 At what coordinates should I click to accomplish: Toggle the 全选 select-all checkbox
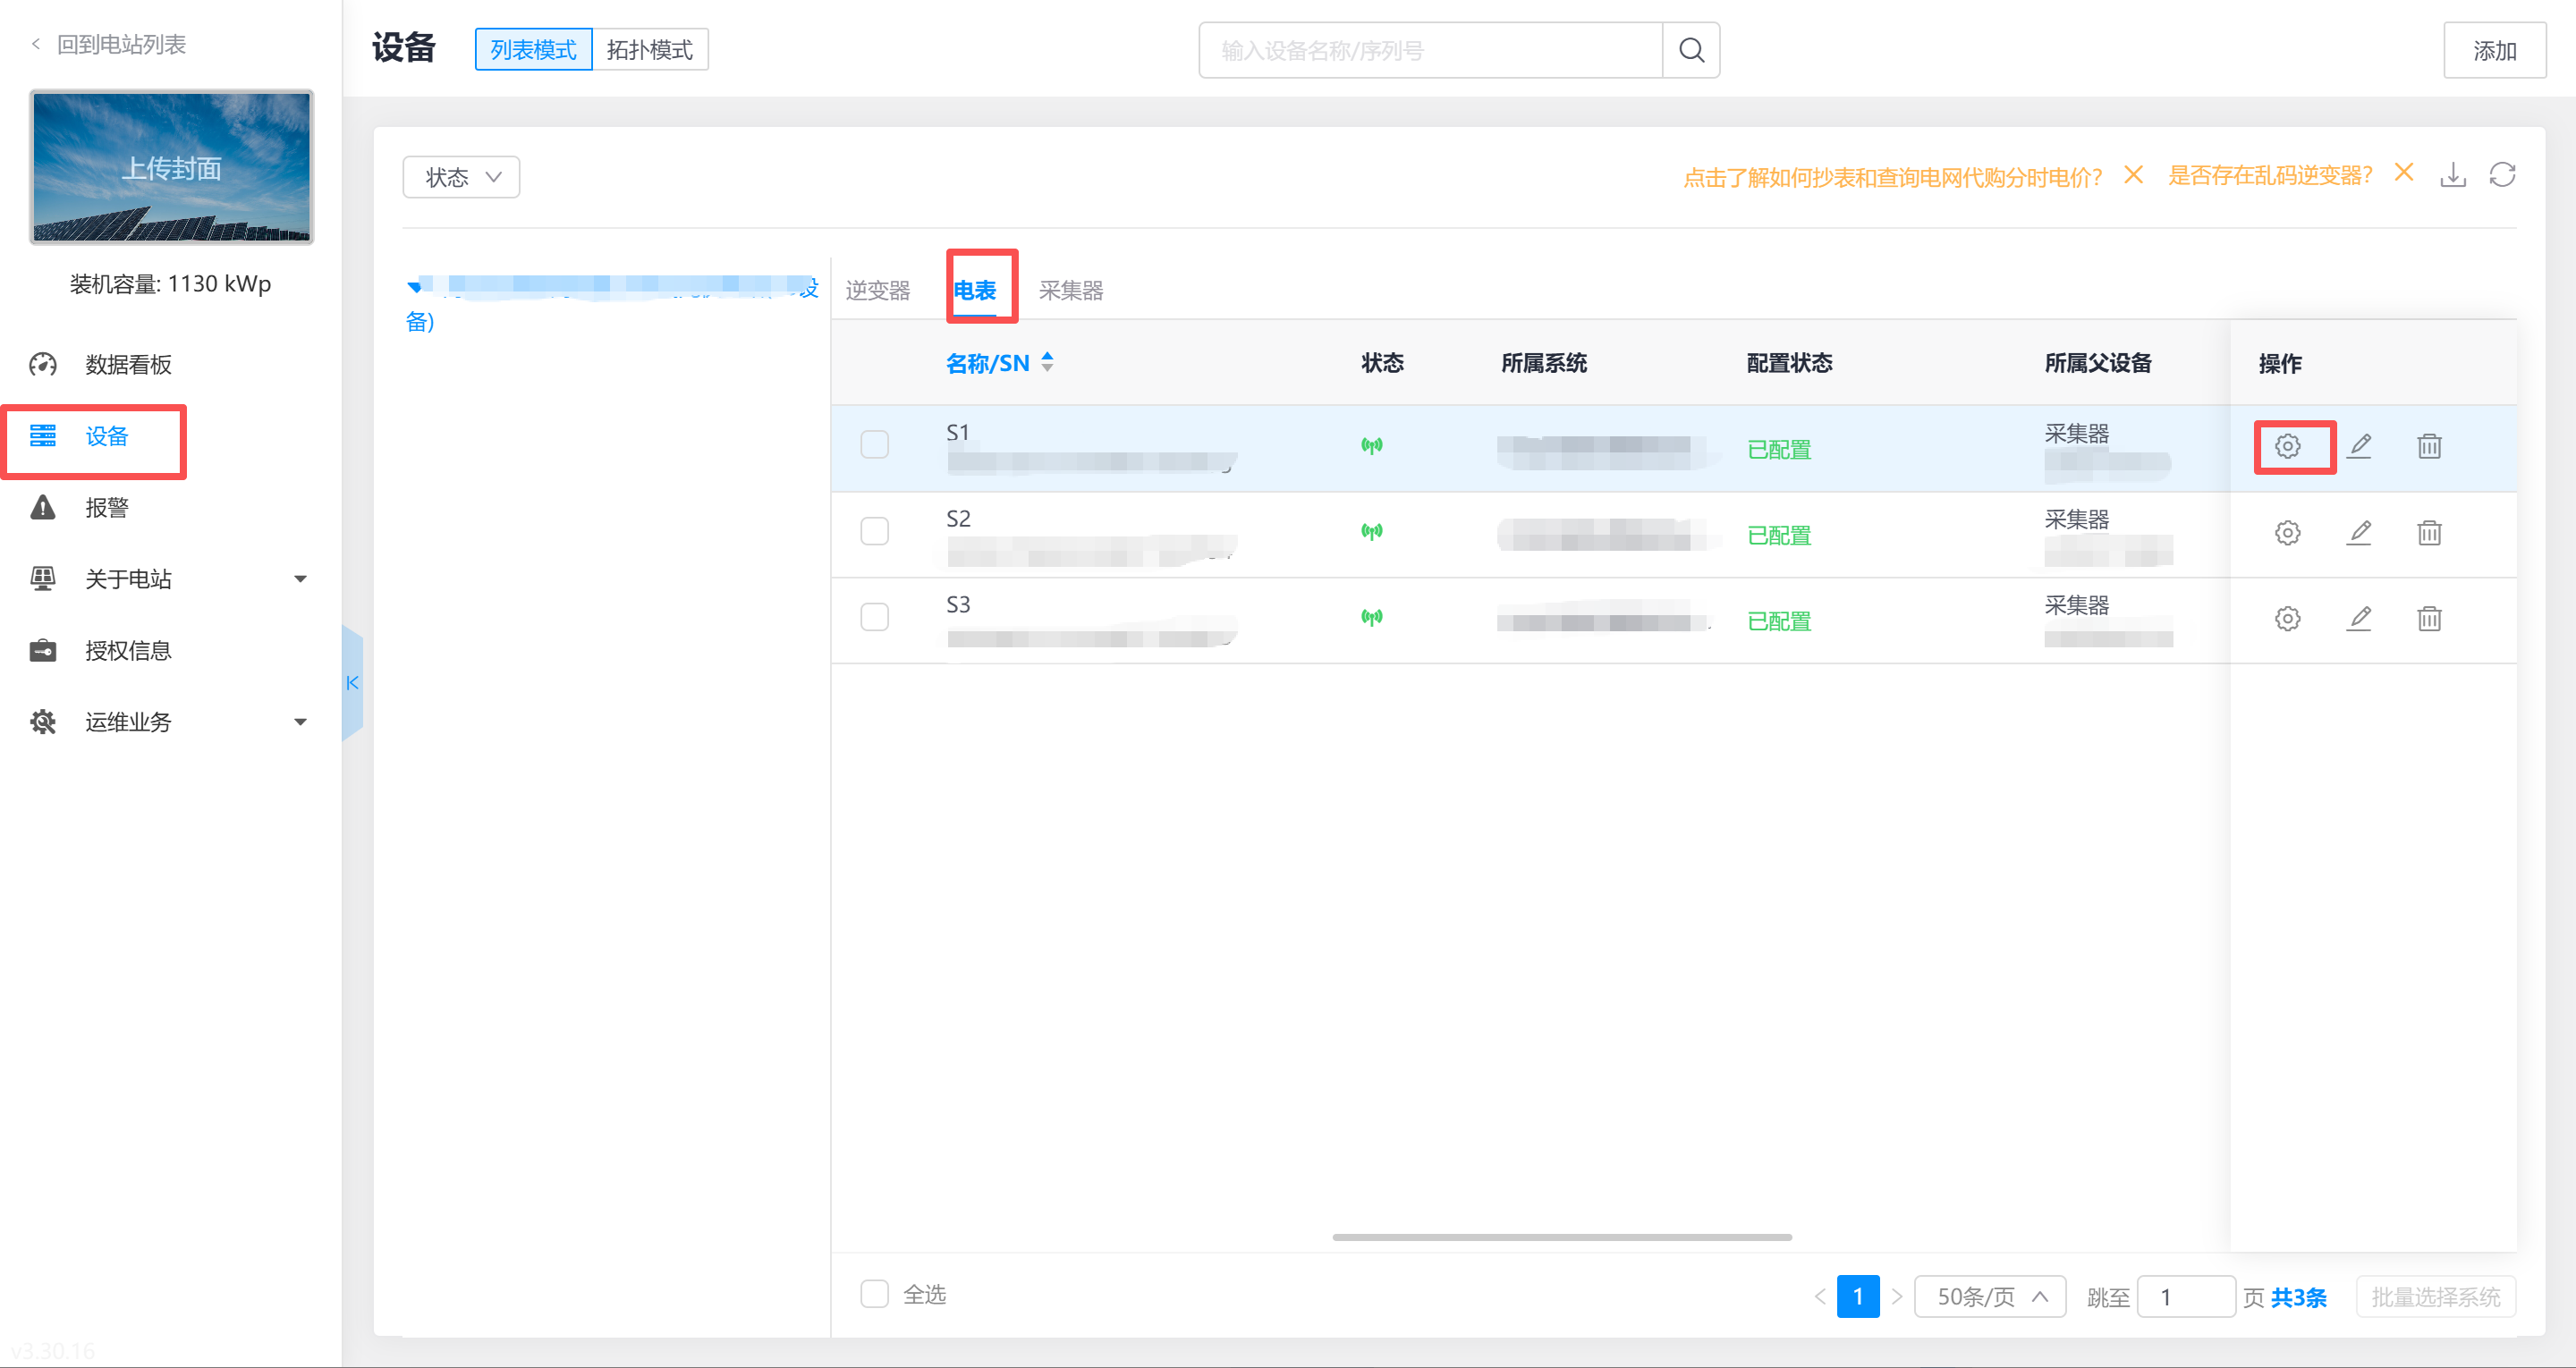point(874,1294)
